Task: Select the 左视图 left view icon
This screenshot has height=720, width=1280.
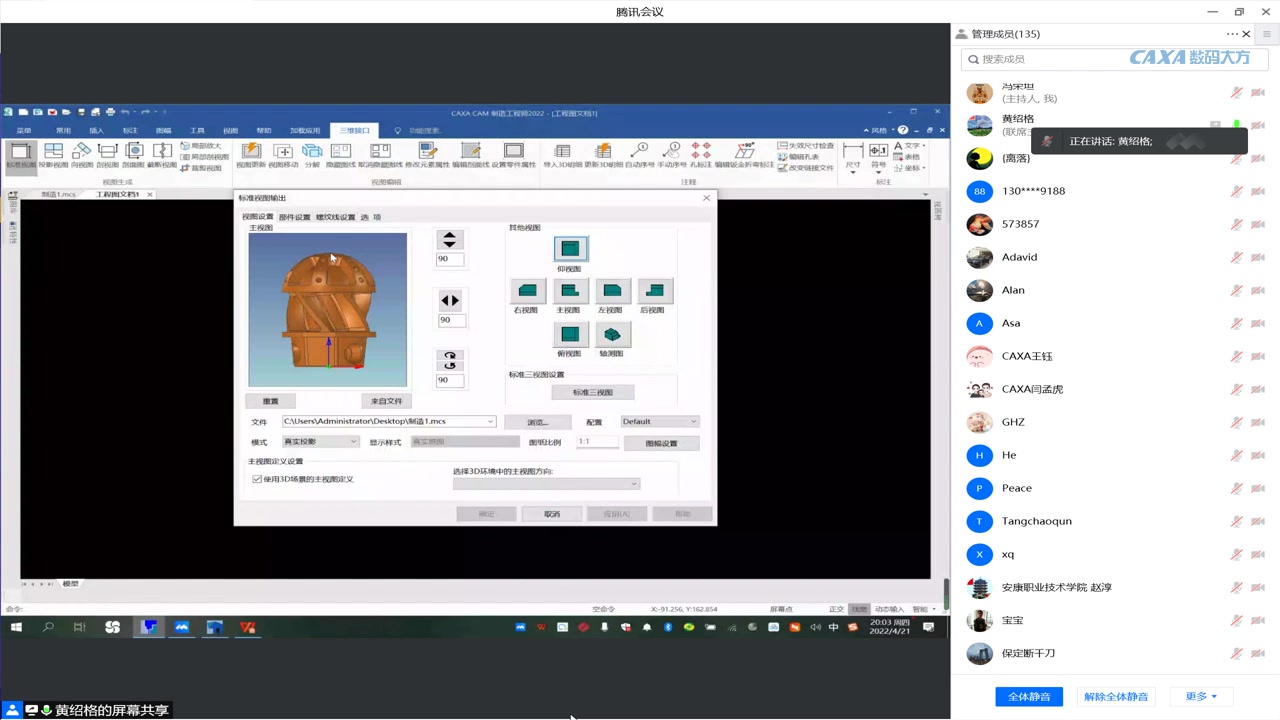Action: (x=612, y=291)
